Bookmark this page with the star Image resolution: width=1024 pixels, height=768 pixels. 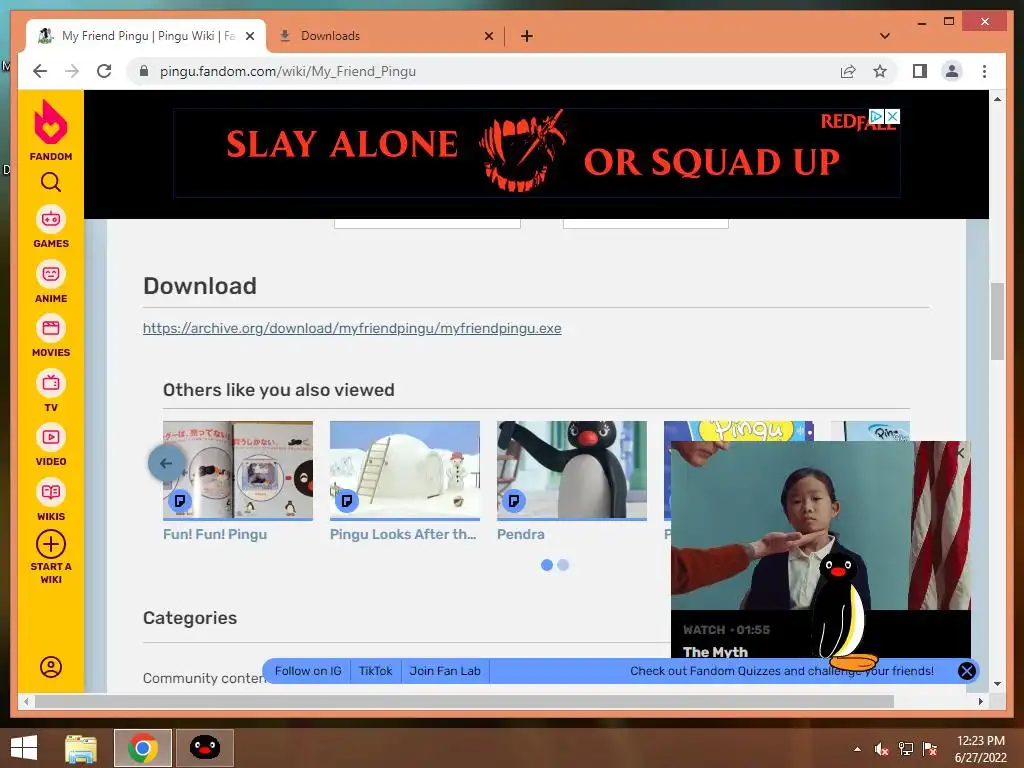click(x=880, y=71)
